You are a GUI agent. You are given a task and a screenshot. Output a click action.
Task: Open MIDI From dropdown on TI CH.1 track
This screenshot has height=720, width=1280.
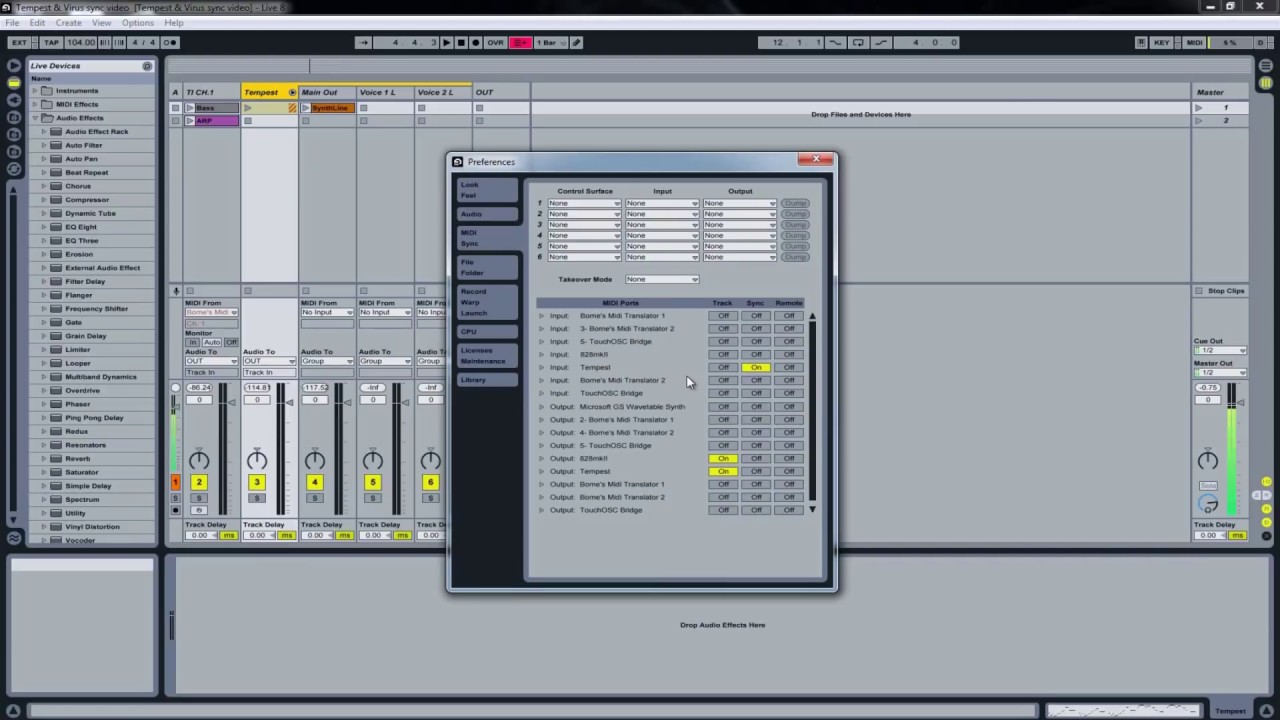[x=211, y=313]
